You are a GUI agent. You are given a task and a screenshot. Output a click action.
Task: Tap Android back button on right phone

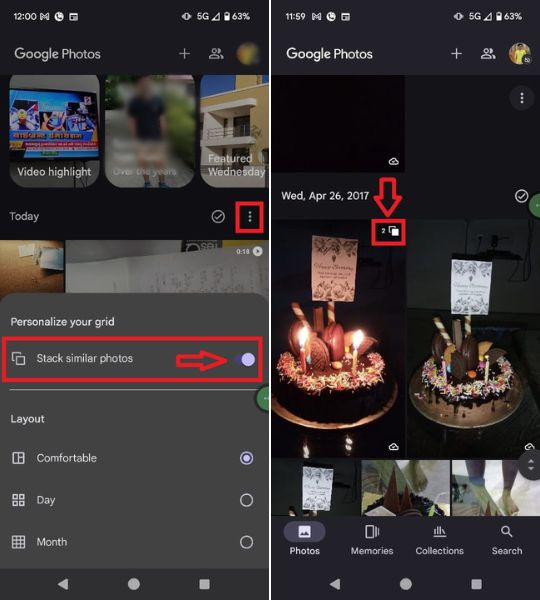[335, 584]
